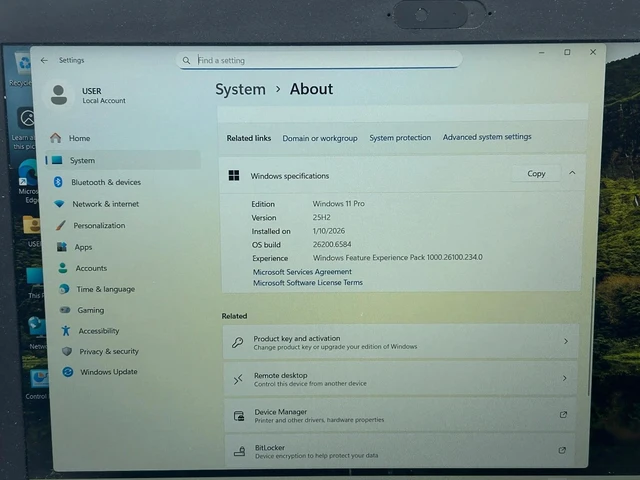Minimize the Settings window
Image resolution: width=640 pixels, height=480 pixels.
point(542,53)
